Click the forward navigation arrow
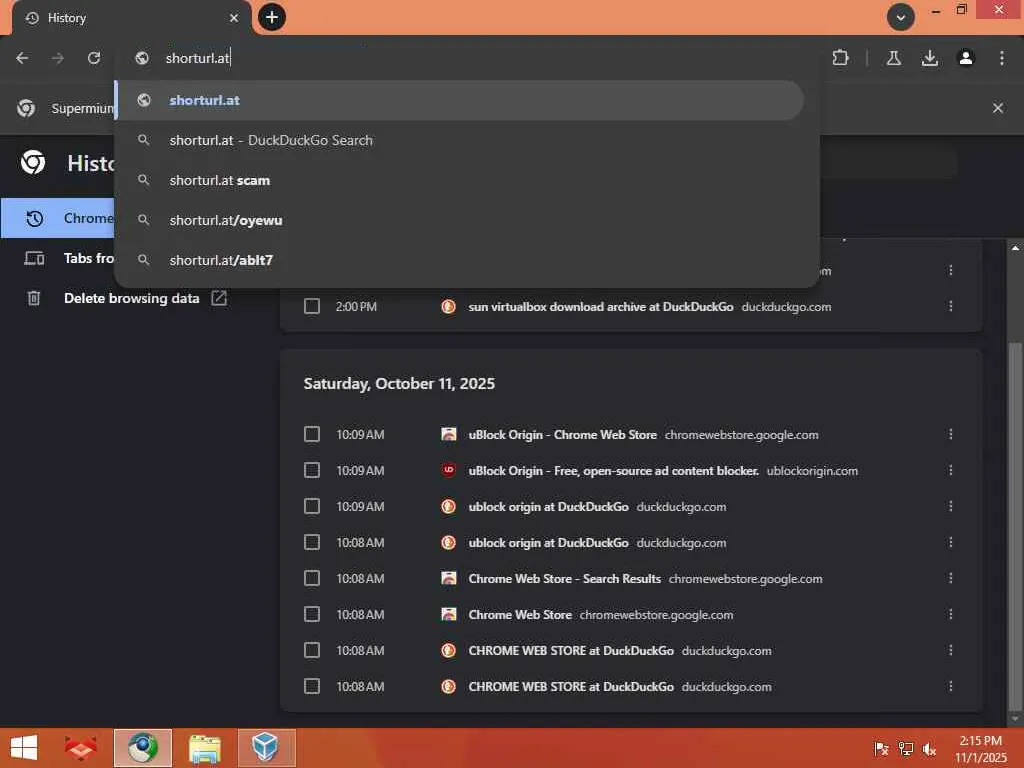 pyautogui.click(x=58, y=58)
